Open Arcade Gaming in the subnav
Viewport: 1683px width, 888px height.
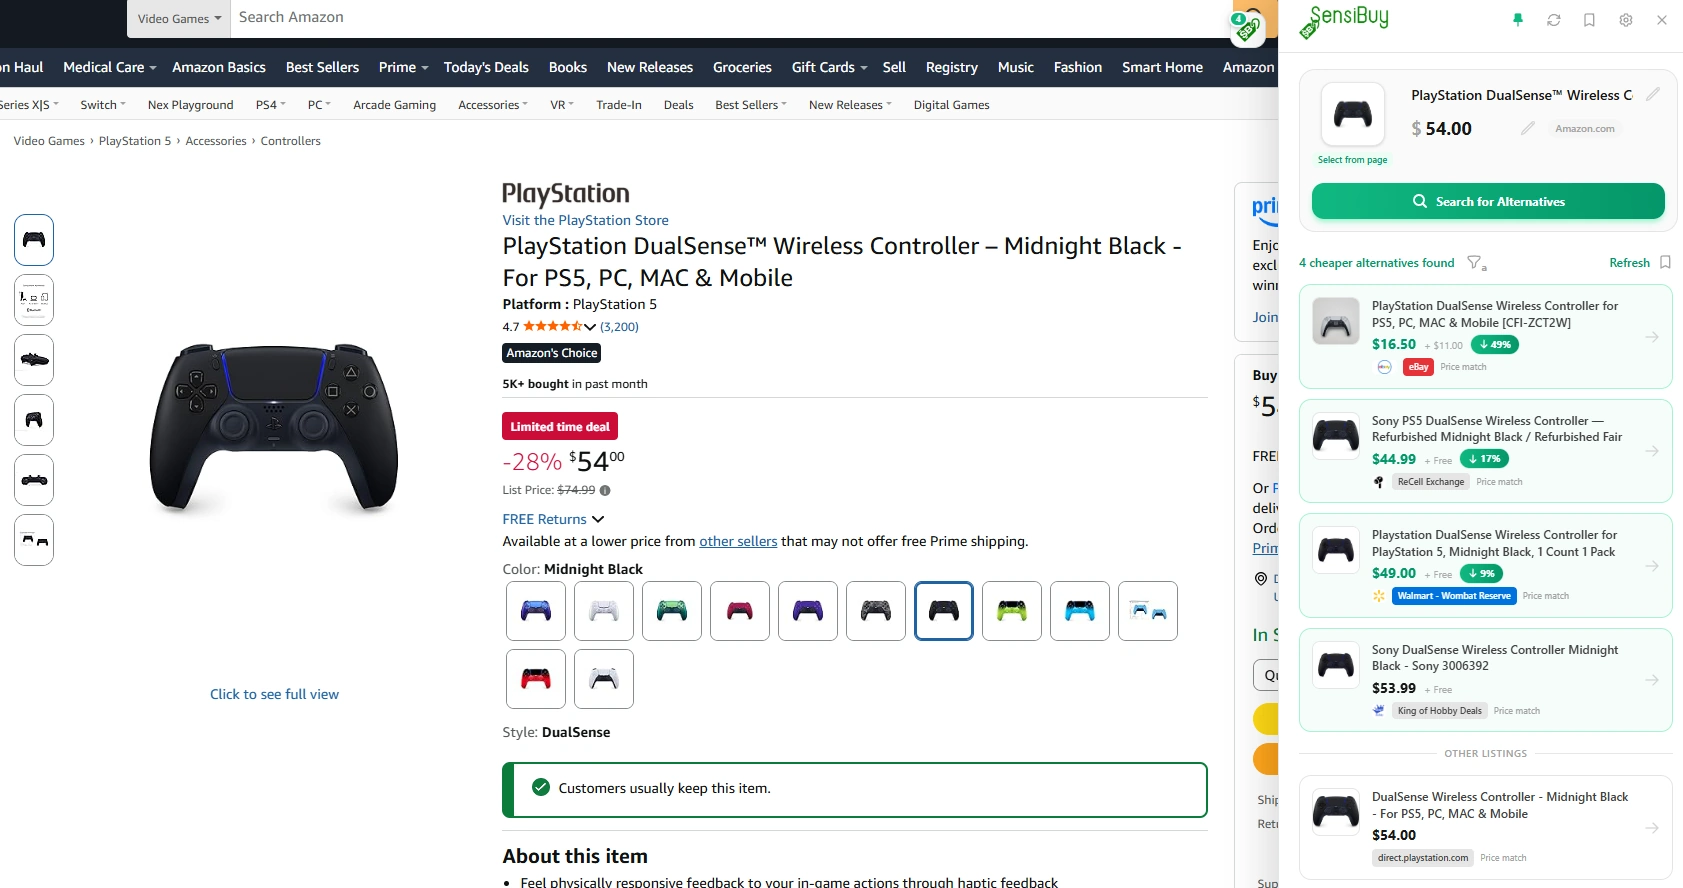click(394, 105)
